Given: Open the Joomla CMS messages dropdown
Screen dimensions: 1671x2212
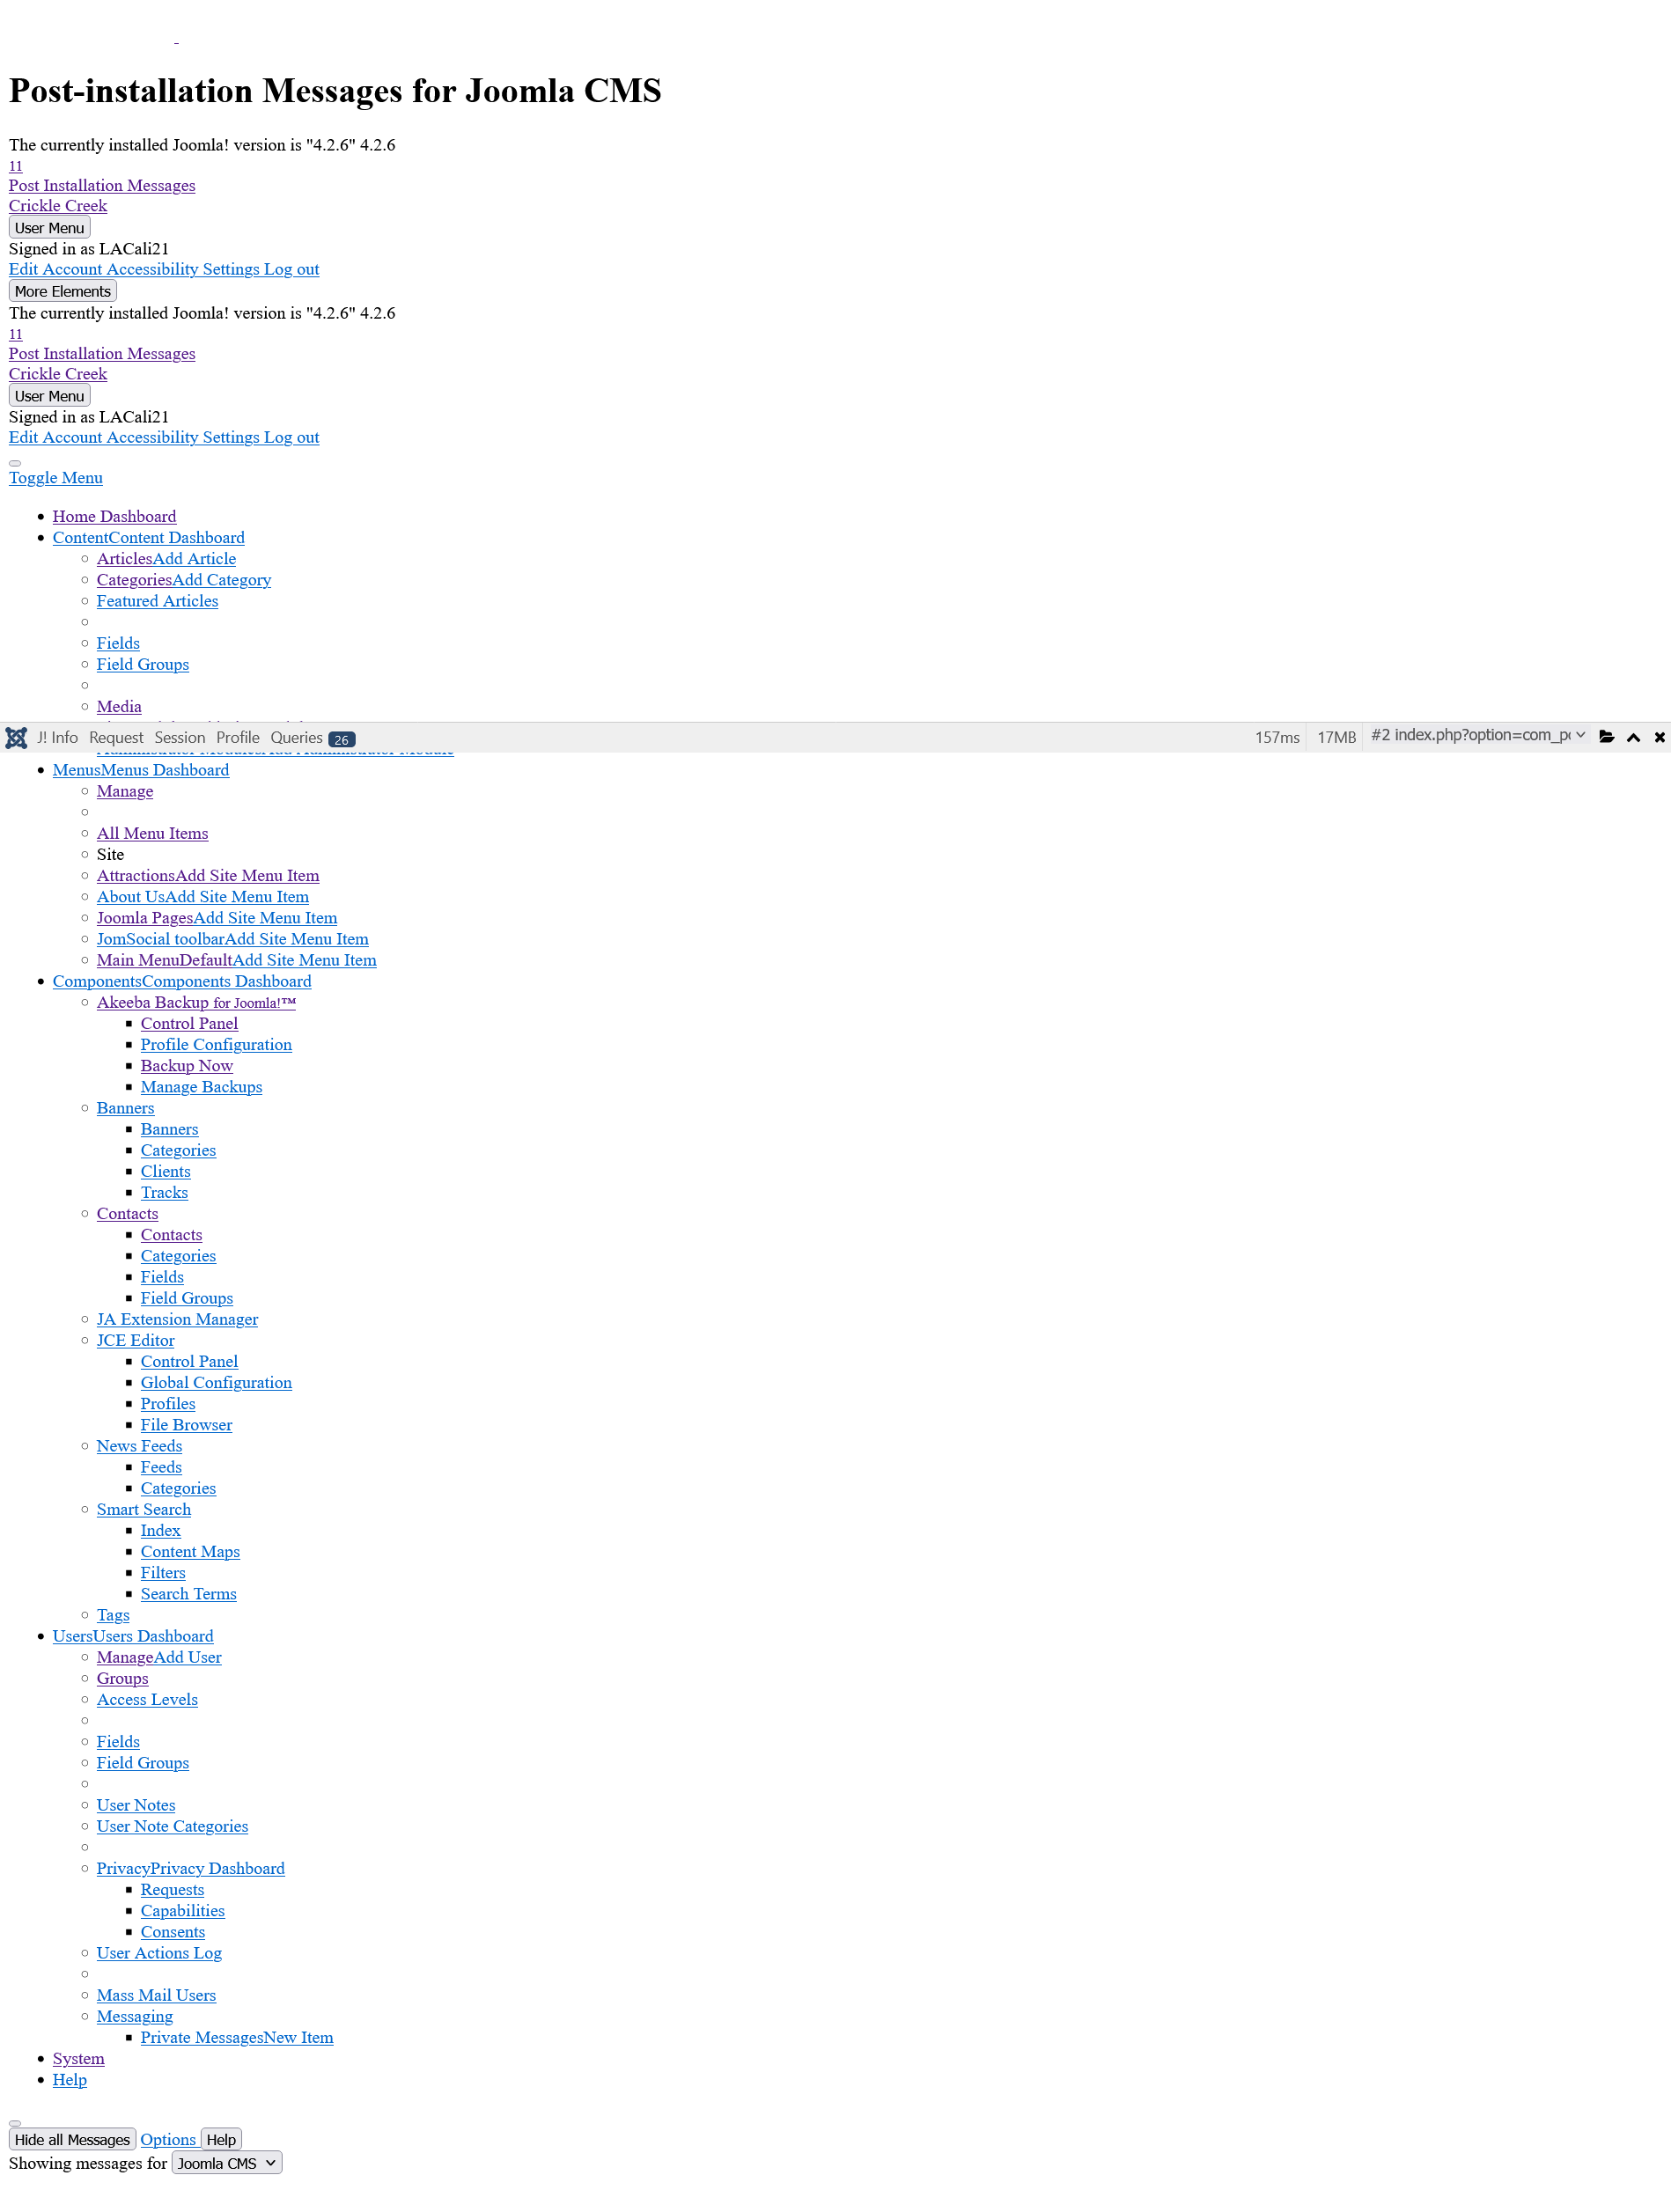Looking at the screenshot, I should [227, 2163].
